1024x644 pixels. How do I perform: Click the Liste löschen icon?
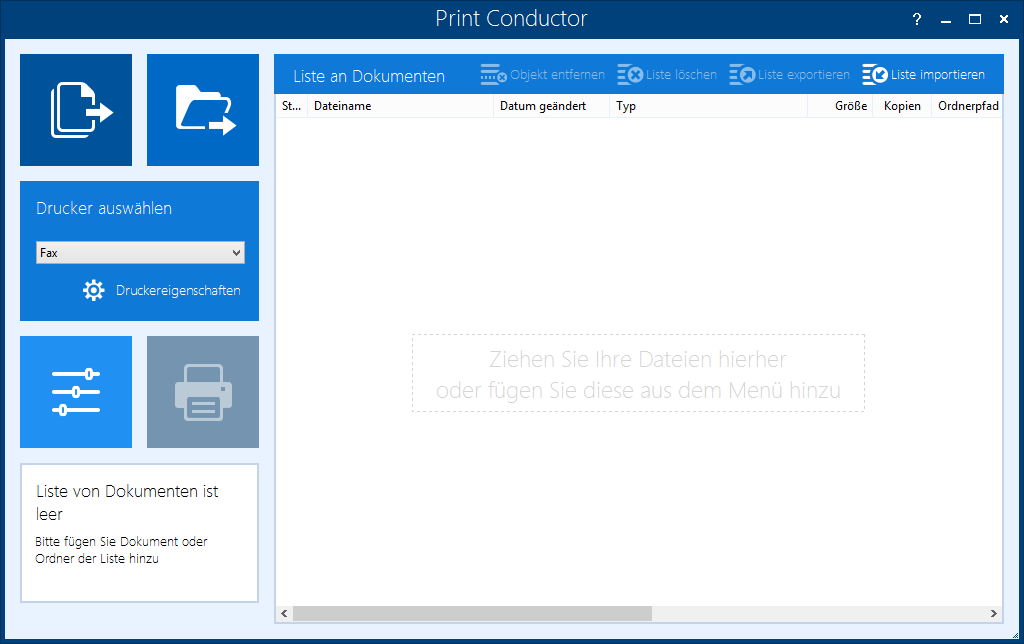tap(631, 73)
